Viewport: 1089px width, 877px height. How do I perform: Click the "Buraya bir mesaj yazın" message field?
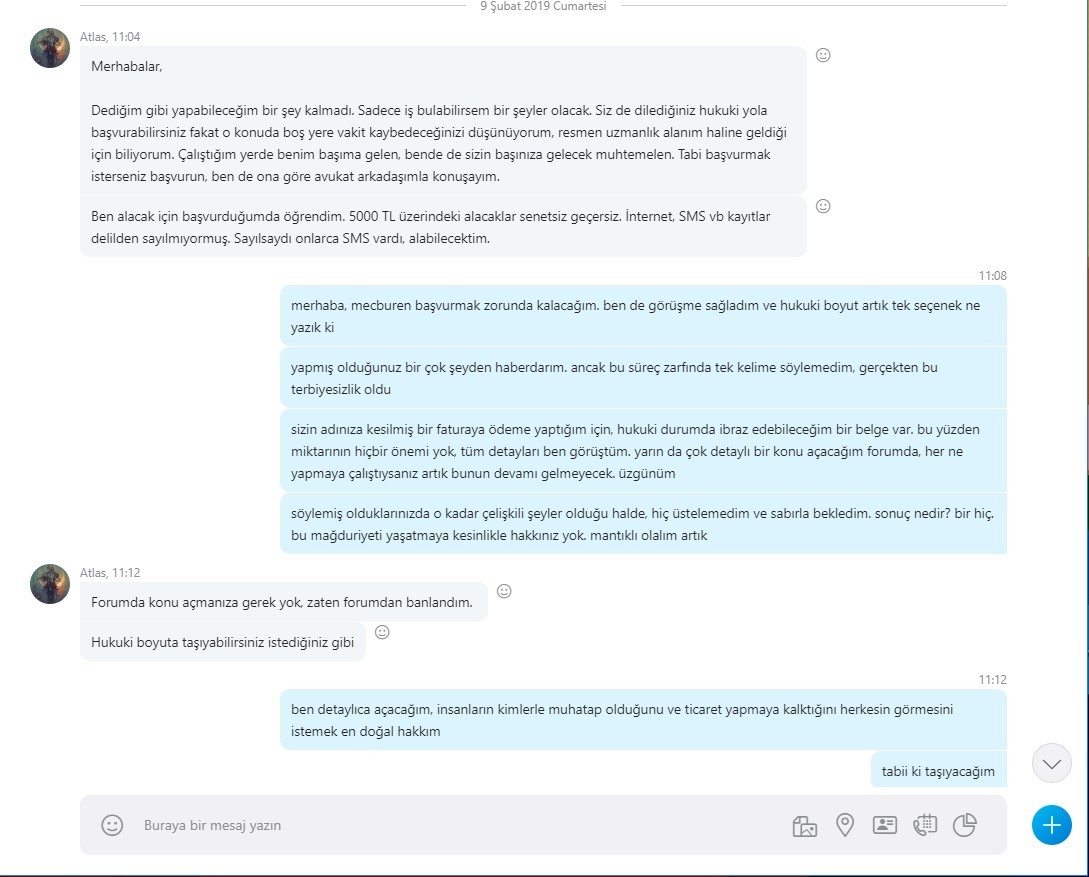pyautogui.click(x=458, y=825)
